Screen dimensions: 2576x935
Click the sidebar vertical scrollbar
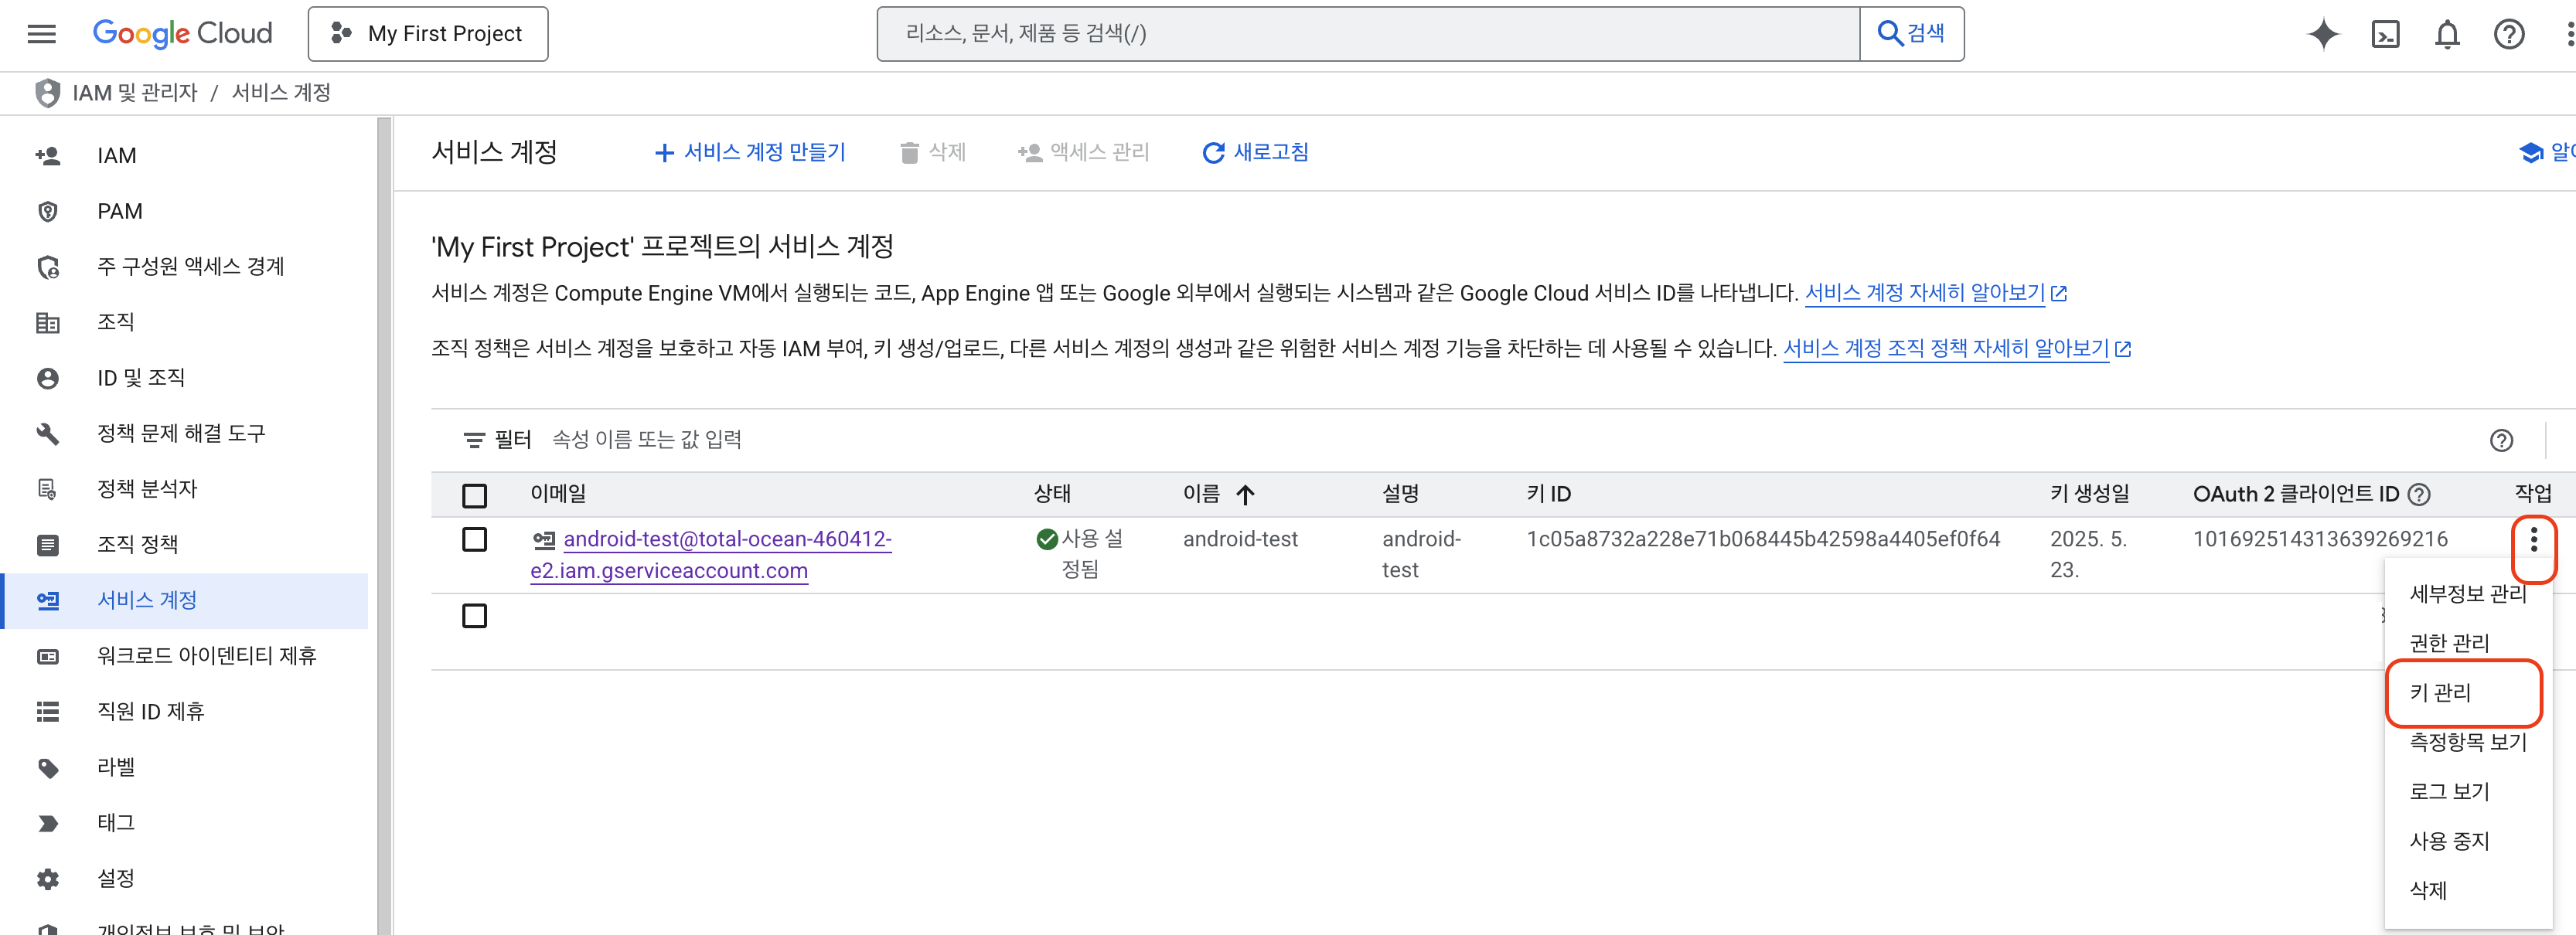pyautogui.click(x=384, y=526)
